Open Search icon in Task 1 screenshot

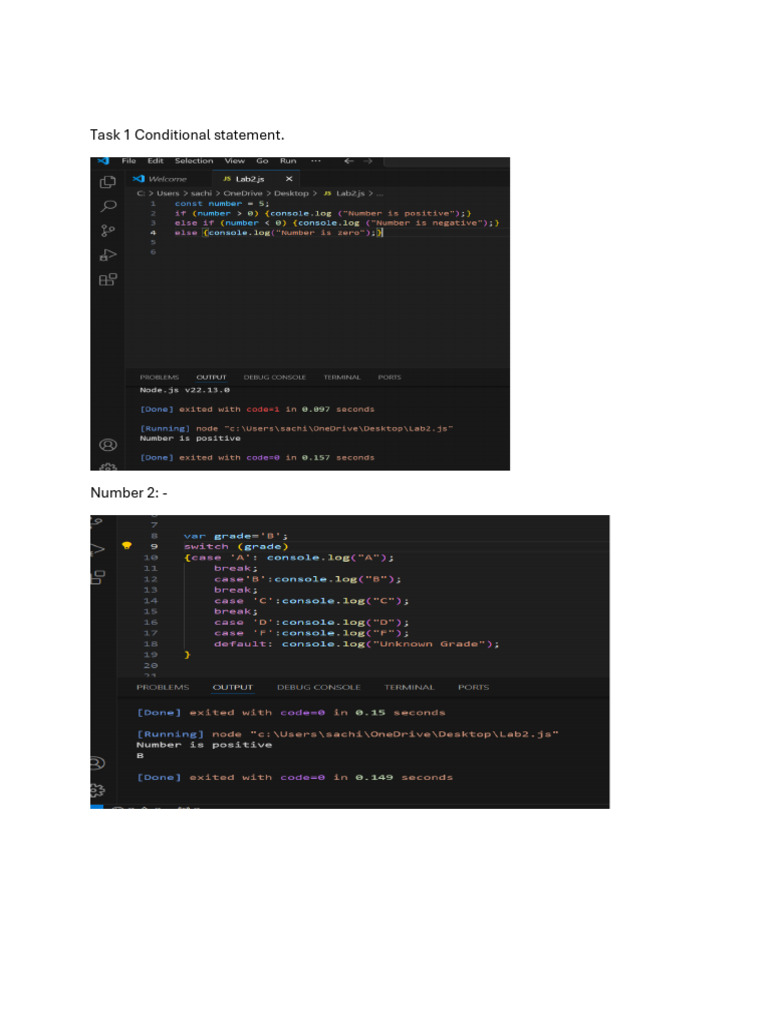[x=108, y=206]
